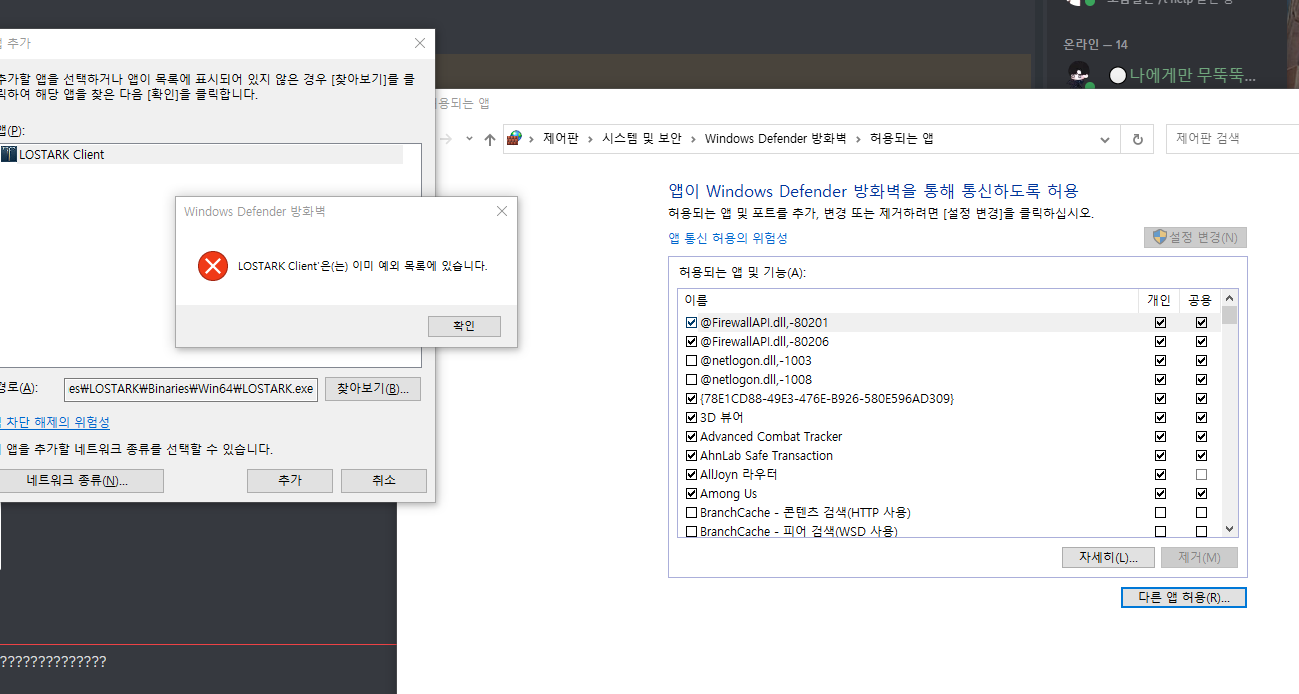Click the Control Panel icon in the address bar
Viewport: 1299px width, 694px height.
[x=514, y=139]
